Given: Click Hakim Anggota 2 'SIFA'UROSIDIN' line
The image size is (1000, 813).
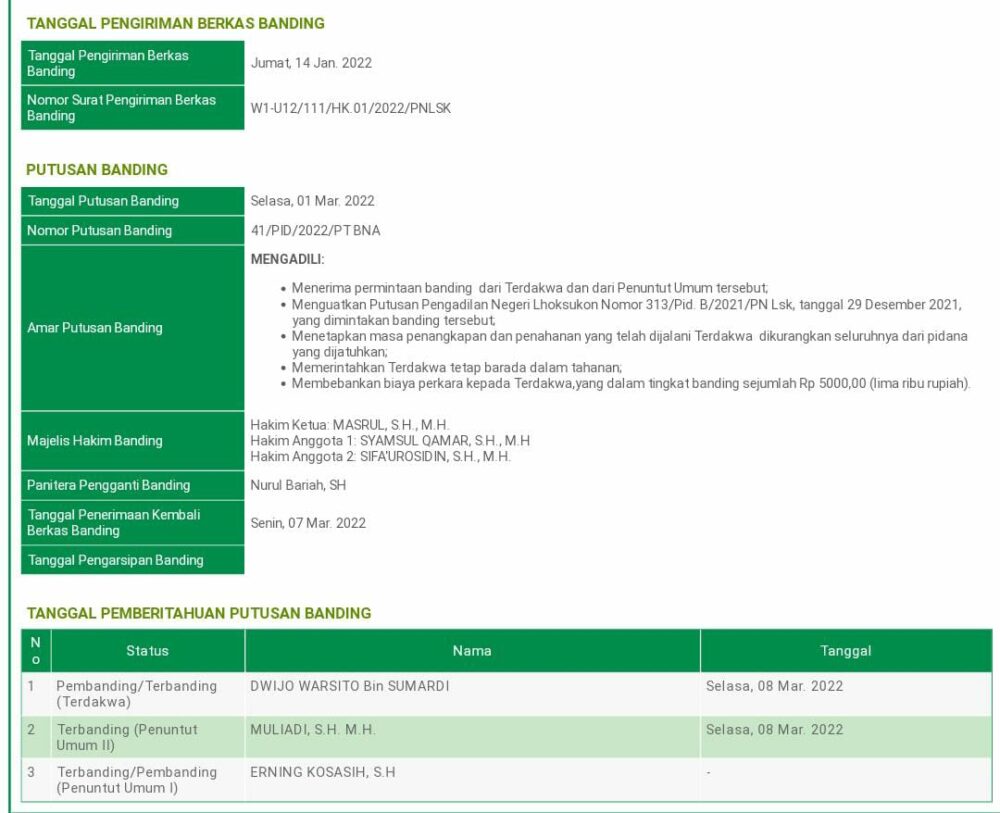Looking at the screenshot, I should click(380, 457).
